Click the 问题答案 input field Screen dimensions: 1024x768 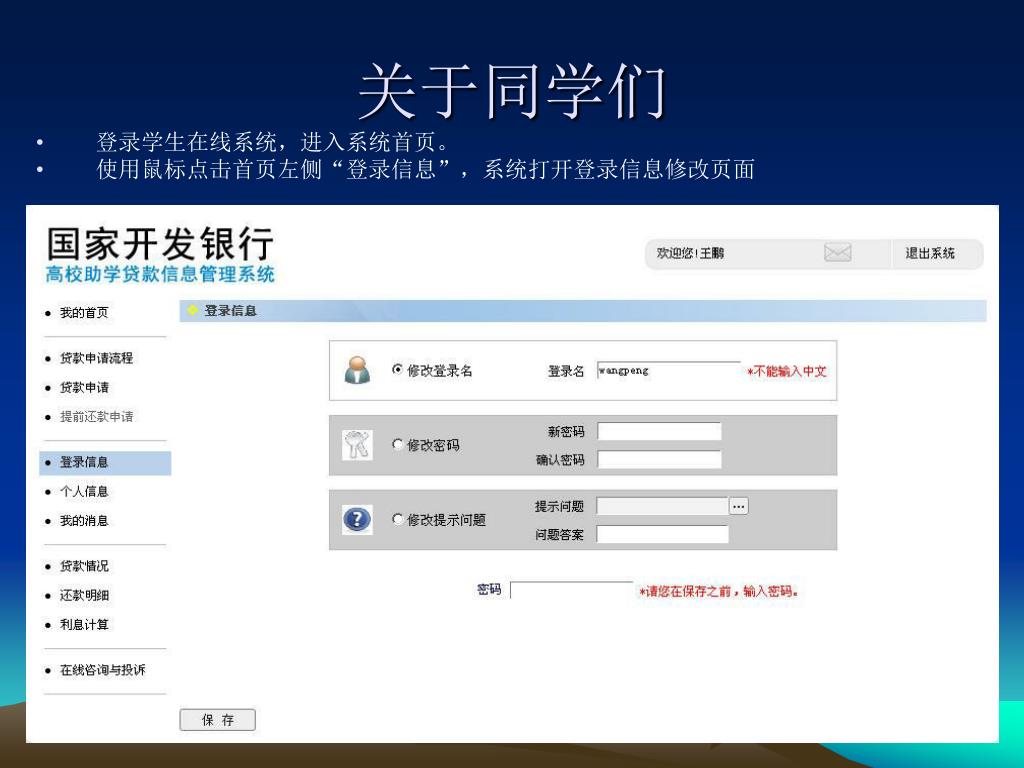pyautogui.click(x=662, y=534)
